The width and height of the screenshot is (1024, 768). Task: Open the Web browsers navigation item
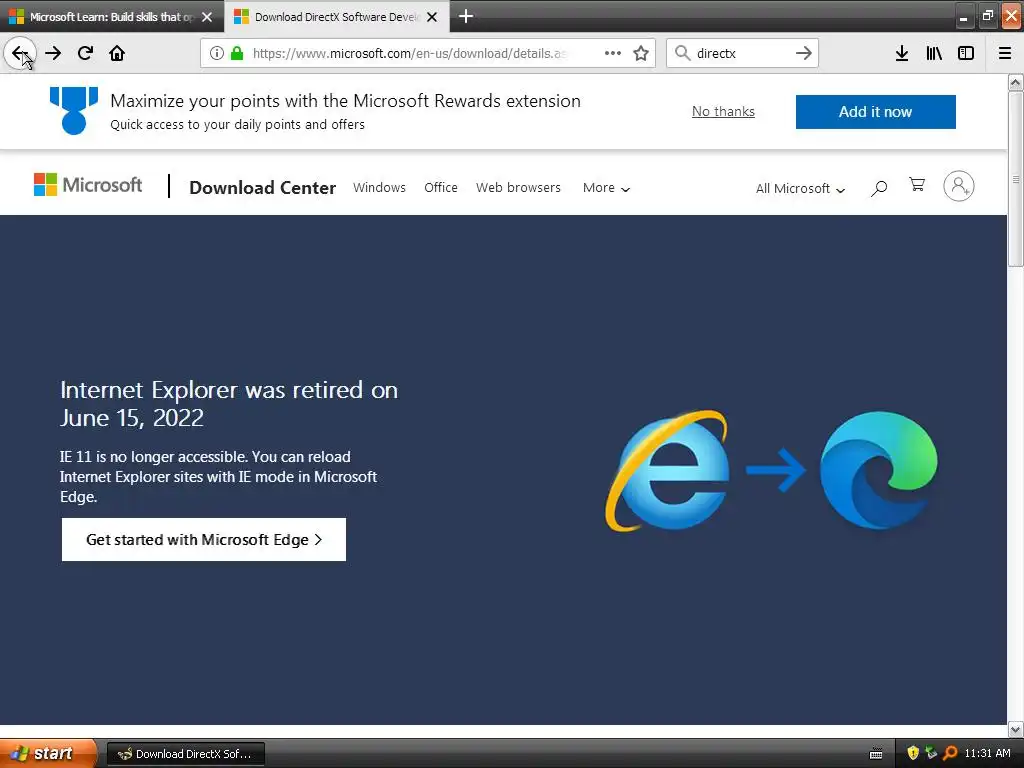point(519,188)
